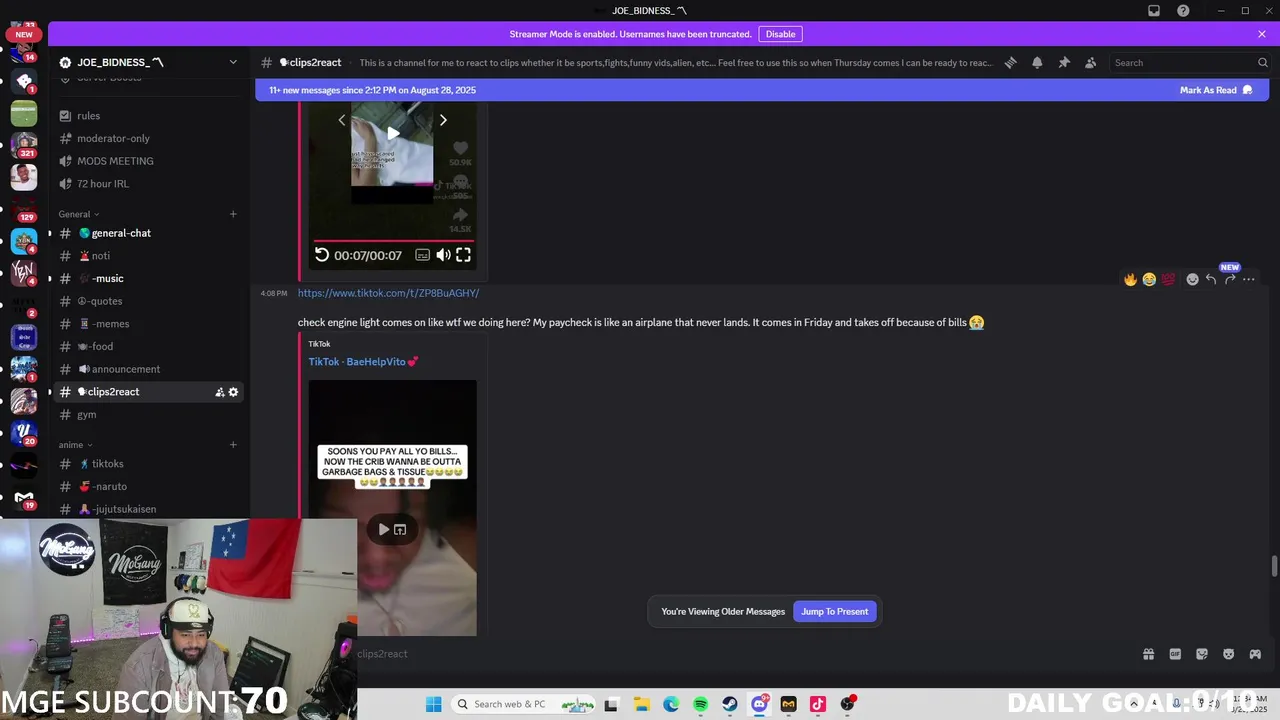This screenshot has width=1280, height=720.
Task: Open the sticker picker
Action: point(1202,654)
